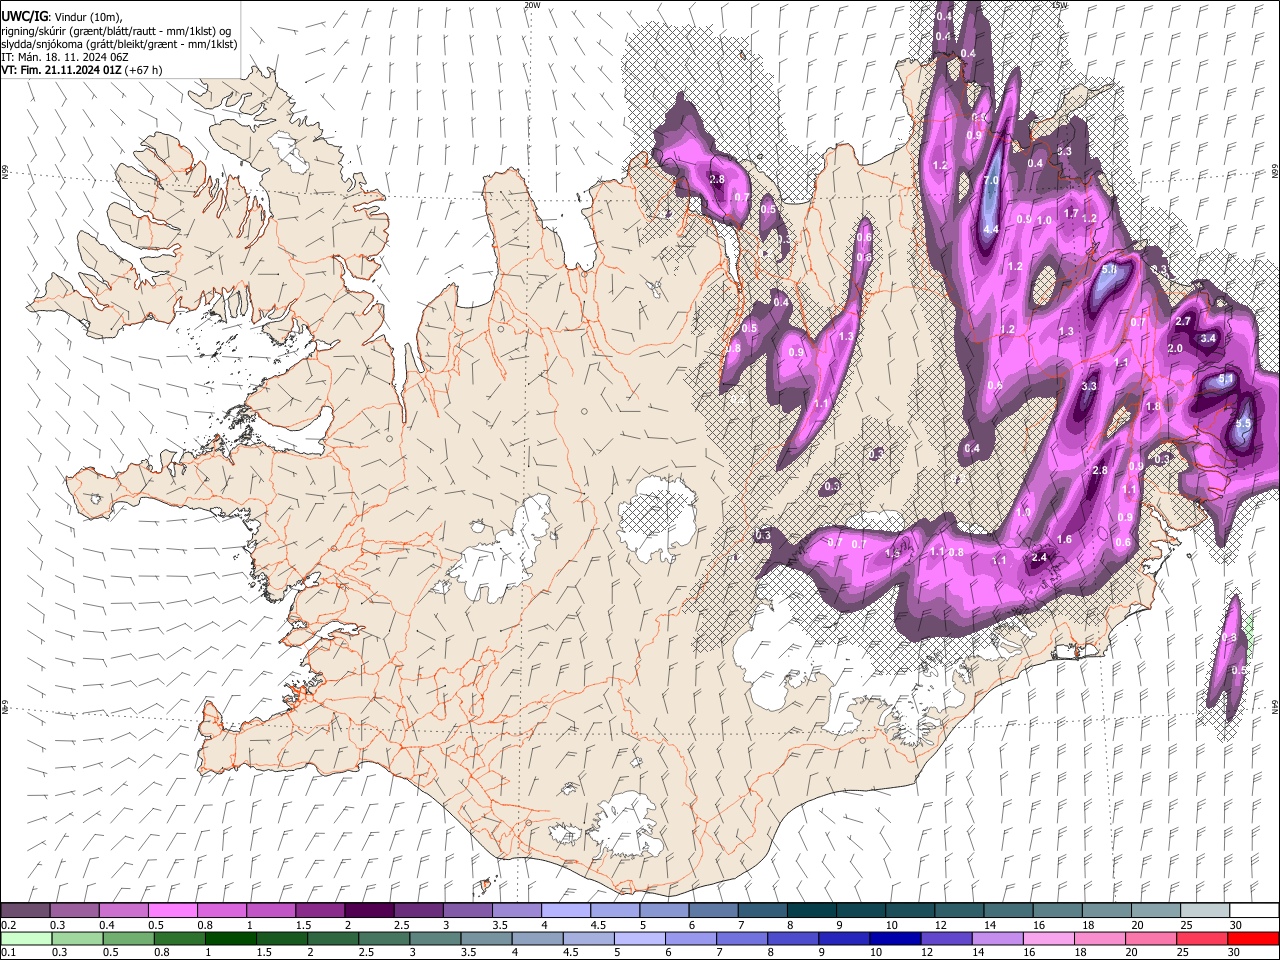Click the VT: Fim. 21.11.2024 01Z line
The height and width of the screenshot is (960, 1280).
click(82, 71)
